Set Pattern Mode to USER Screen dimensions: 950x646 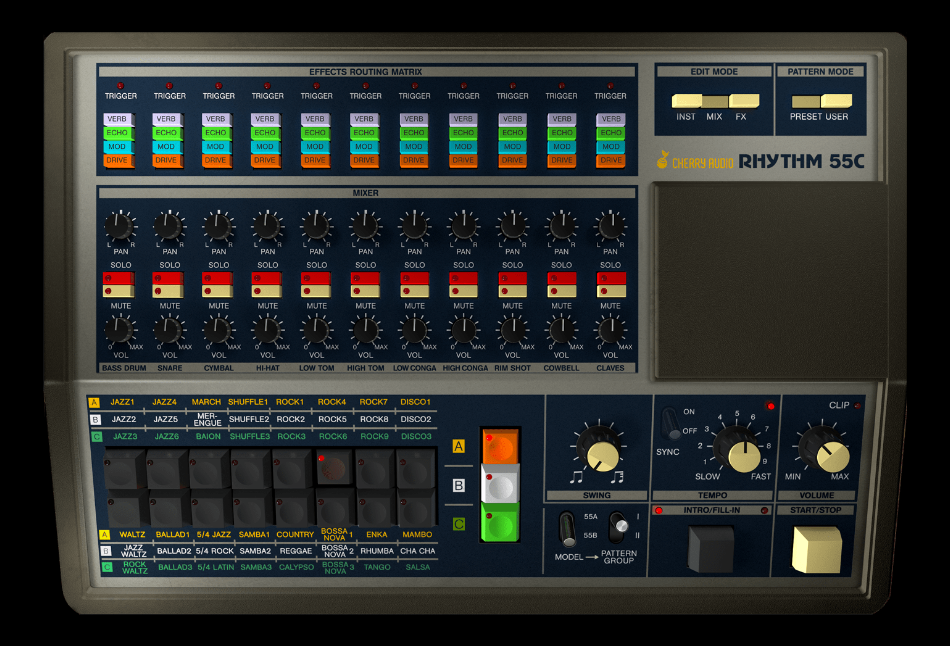(x=836, y=101)
